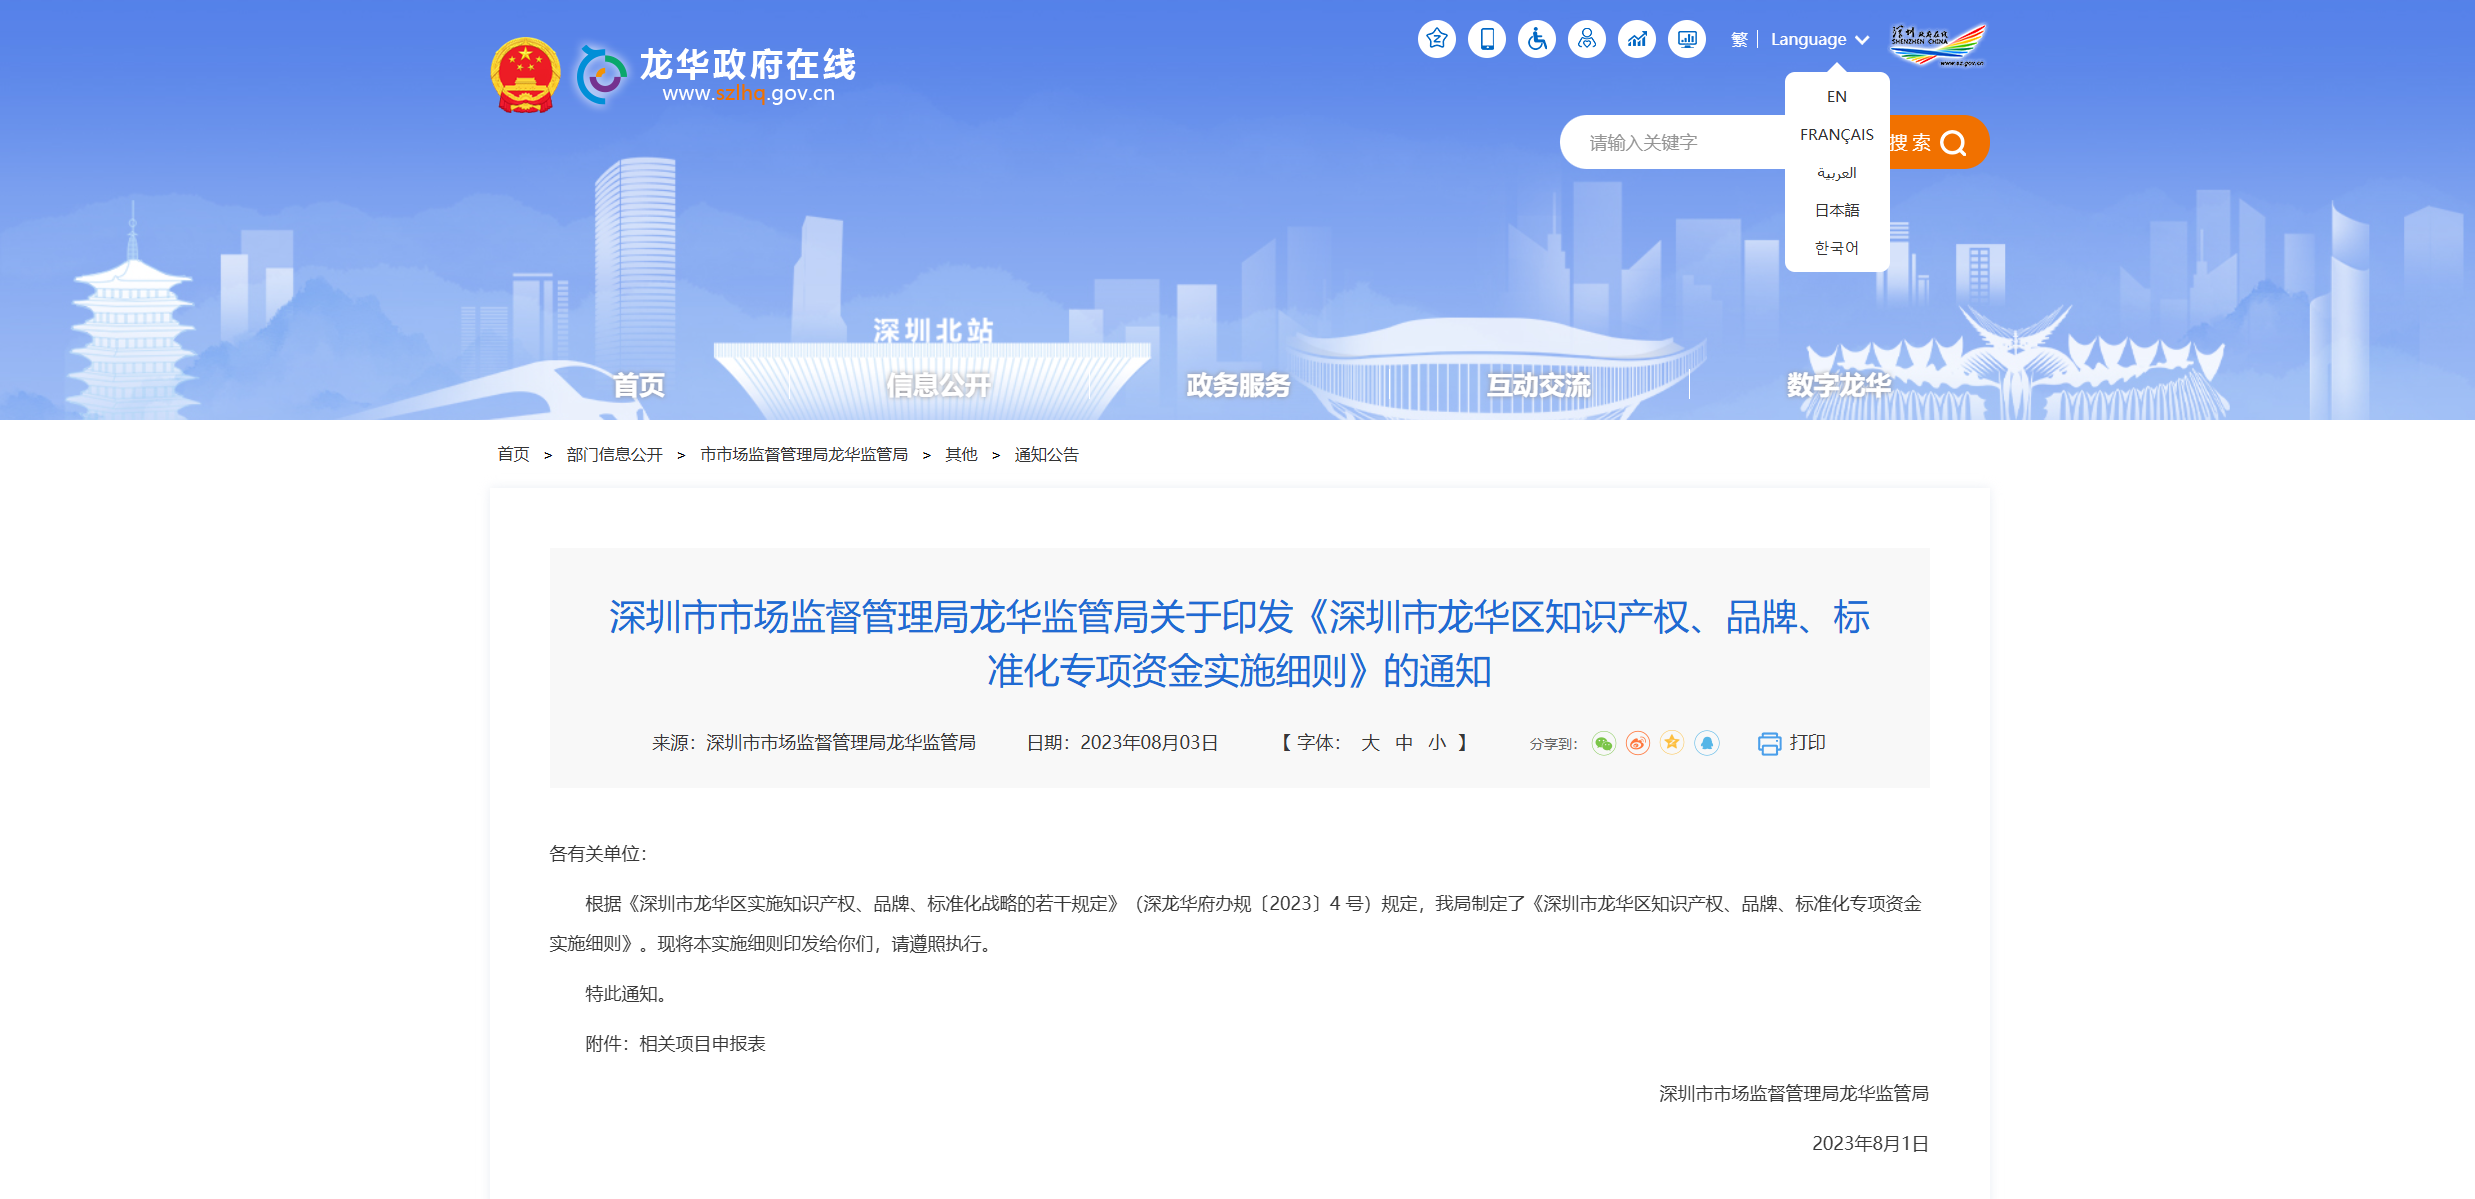The image size is (2475, 1199).
Task: Open the 政务服务 navigation menu
Action: 1237,384
